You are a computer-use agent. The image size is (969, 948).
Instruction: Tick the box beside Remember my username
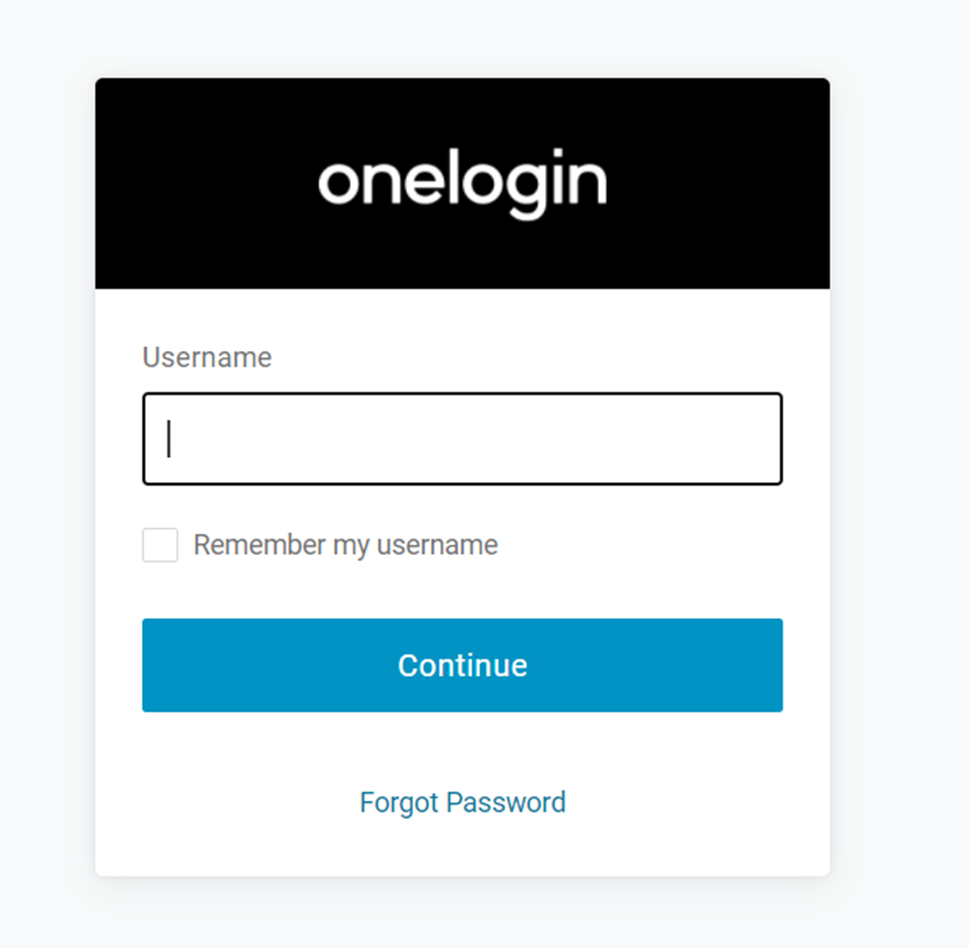pyautogui.click(x=160, y=545)
